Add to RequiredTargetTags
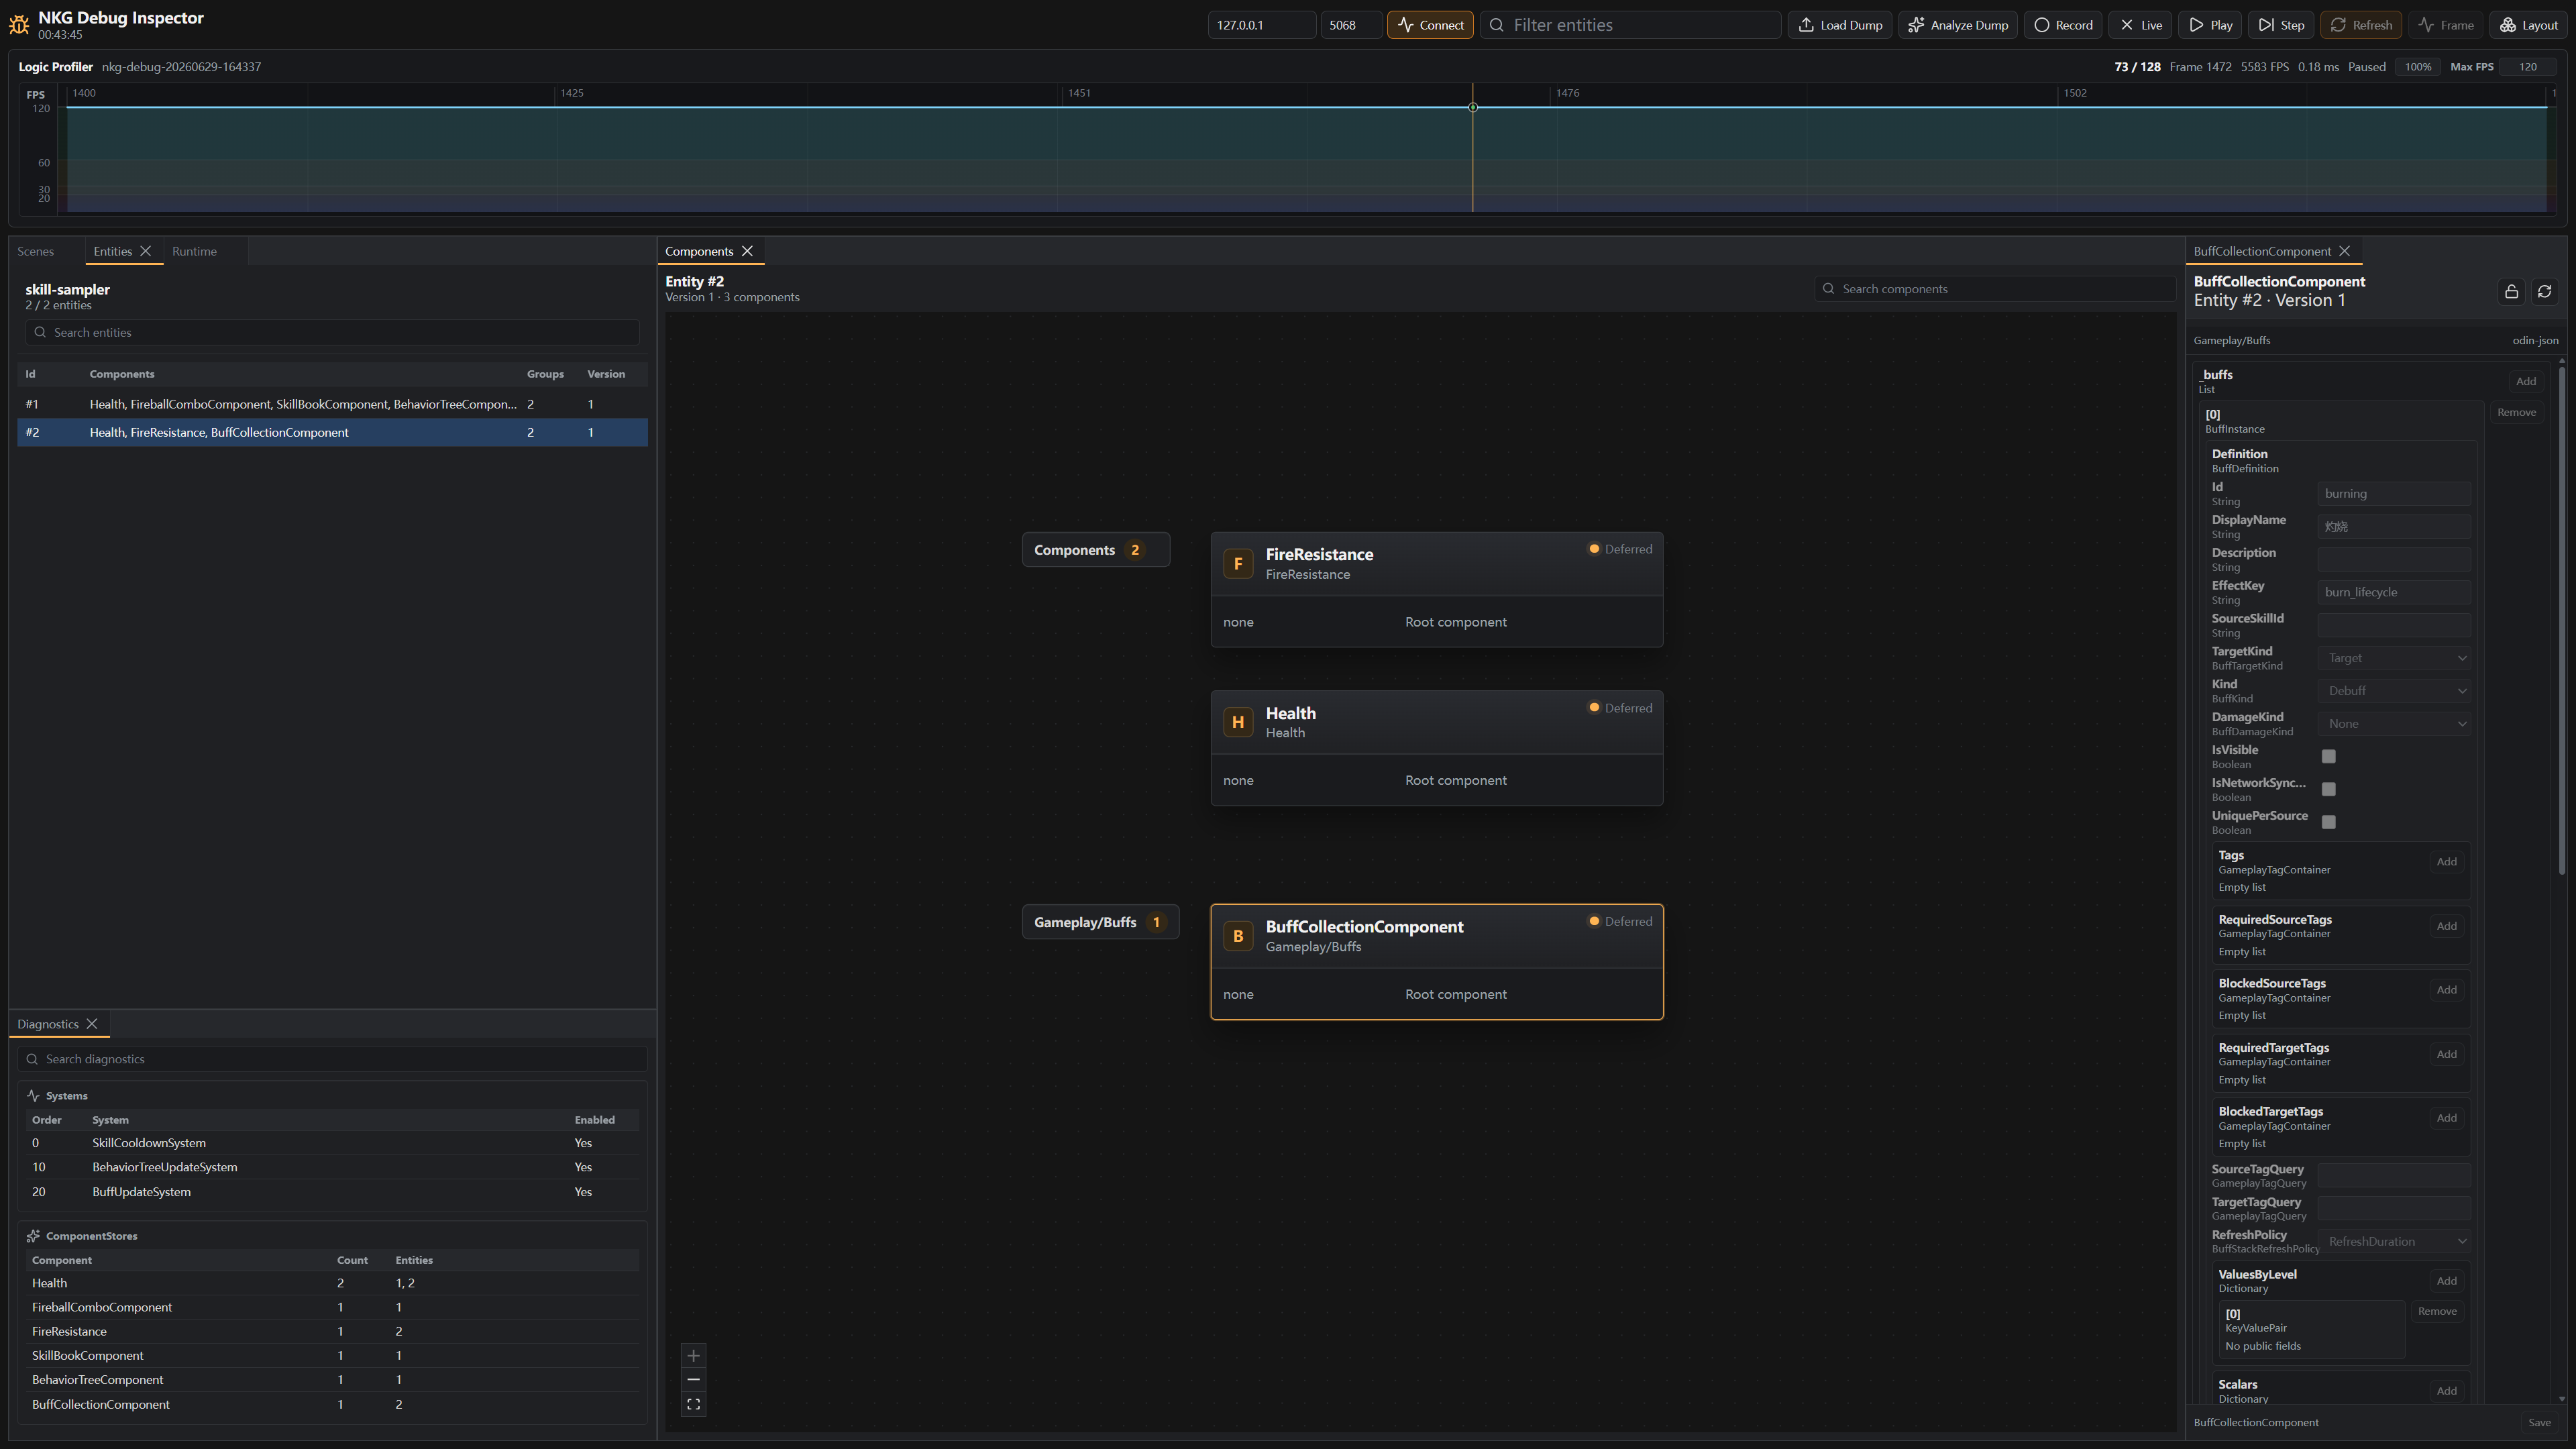2576x1449 pixels. (x=2446, y=1054)
